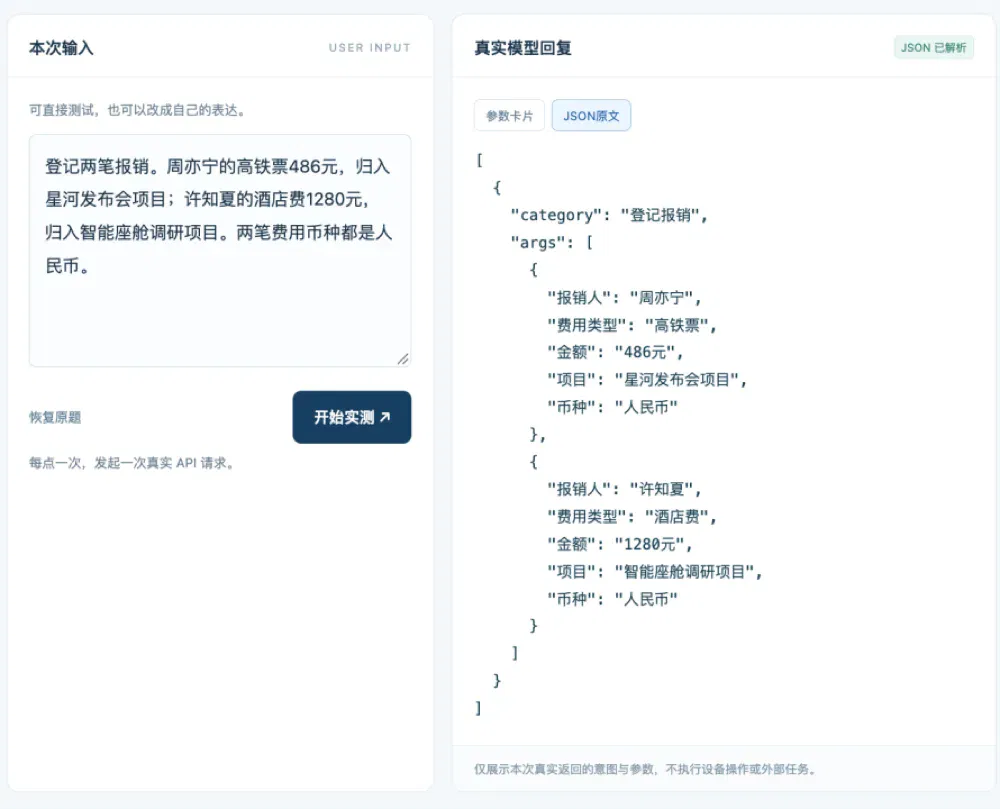Select the JSON原文 tab

click(591, 115)
